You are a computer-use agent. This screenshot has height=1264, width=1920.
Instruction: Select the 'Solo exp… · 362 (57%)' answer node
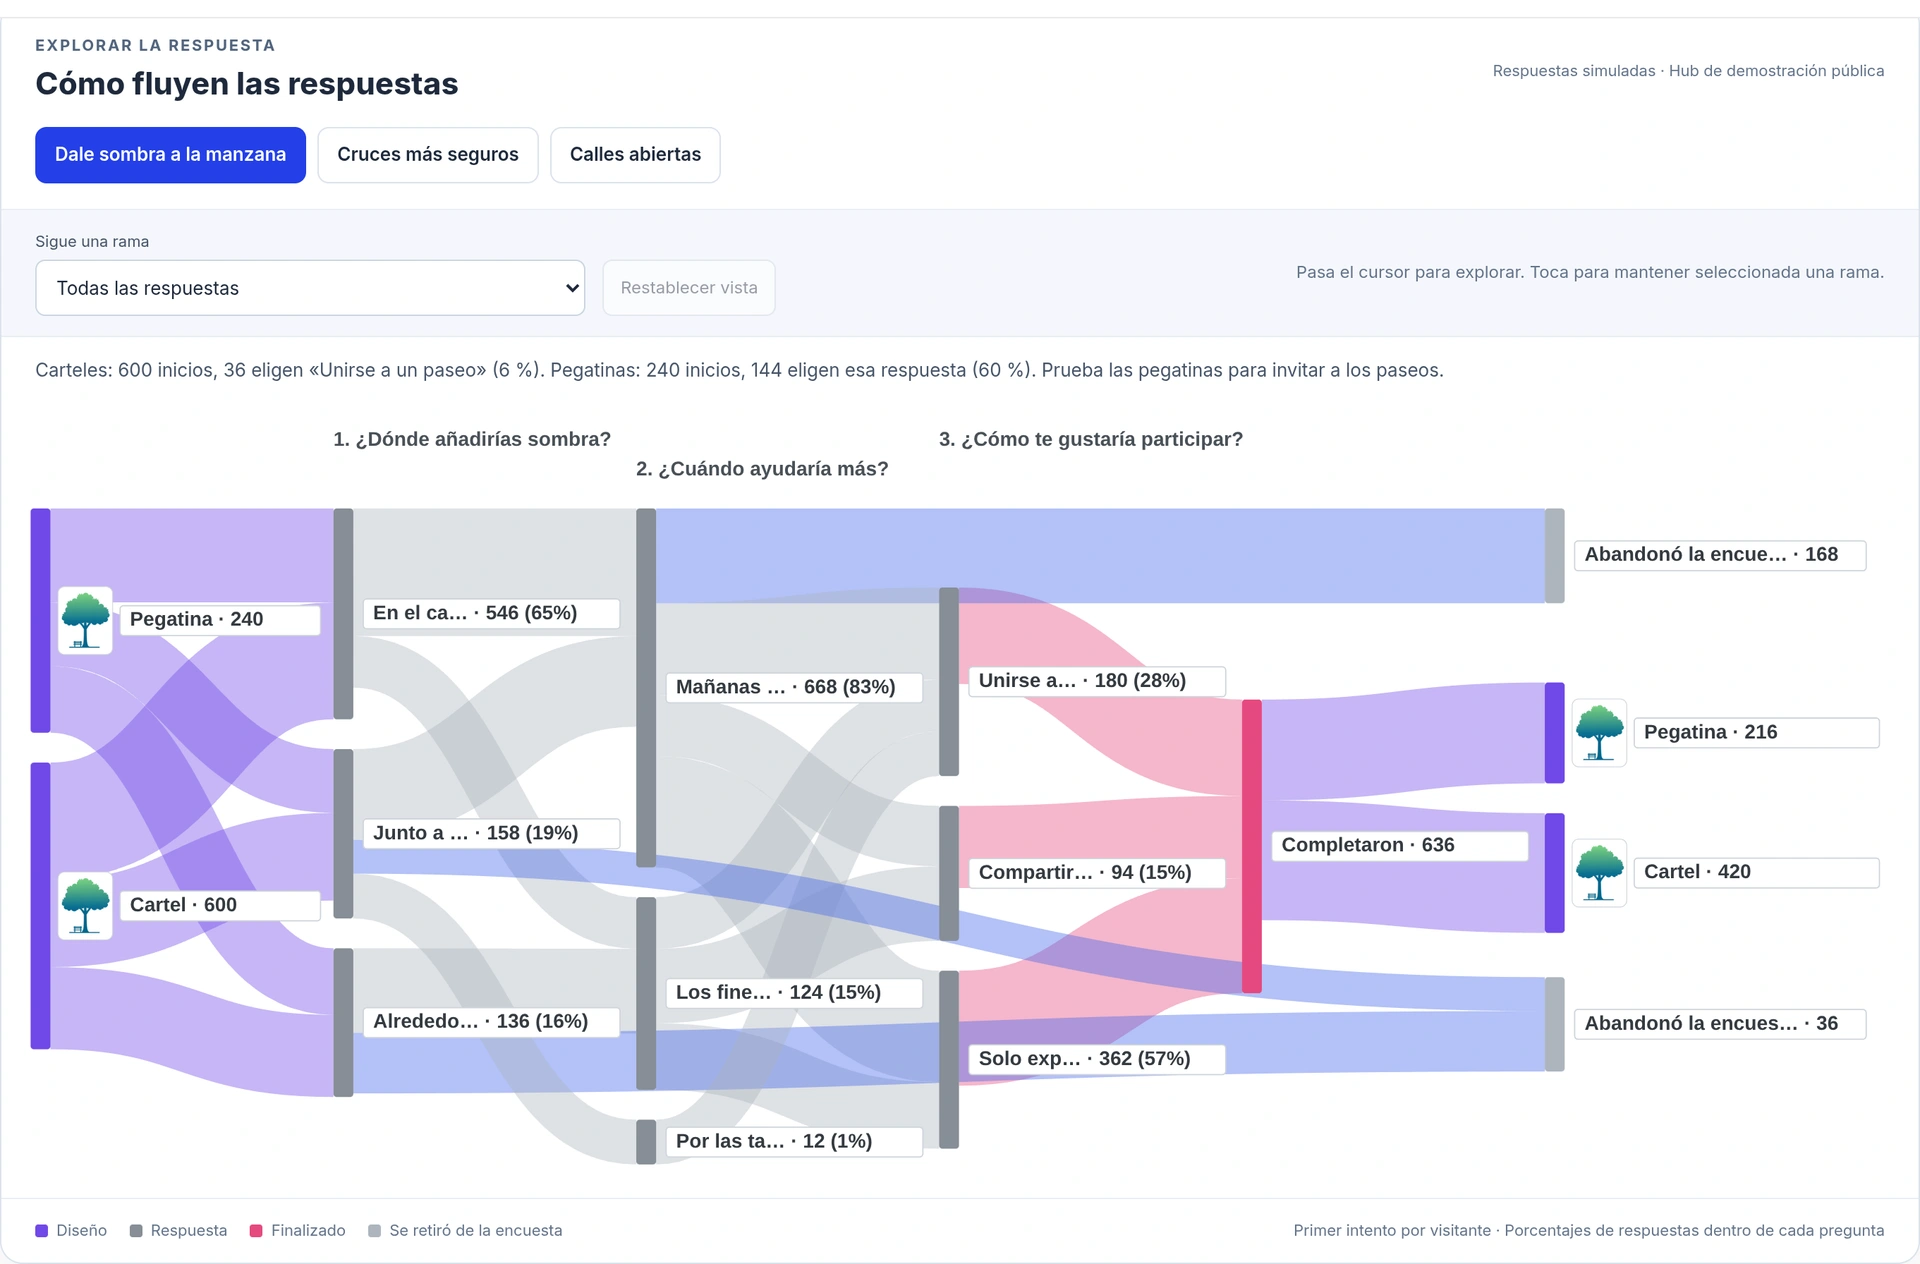point(1097,1059)
